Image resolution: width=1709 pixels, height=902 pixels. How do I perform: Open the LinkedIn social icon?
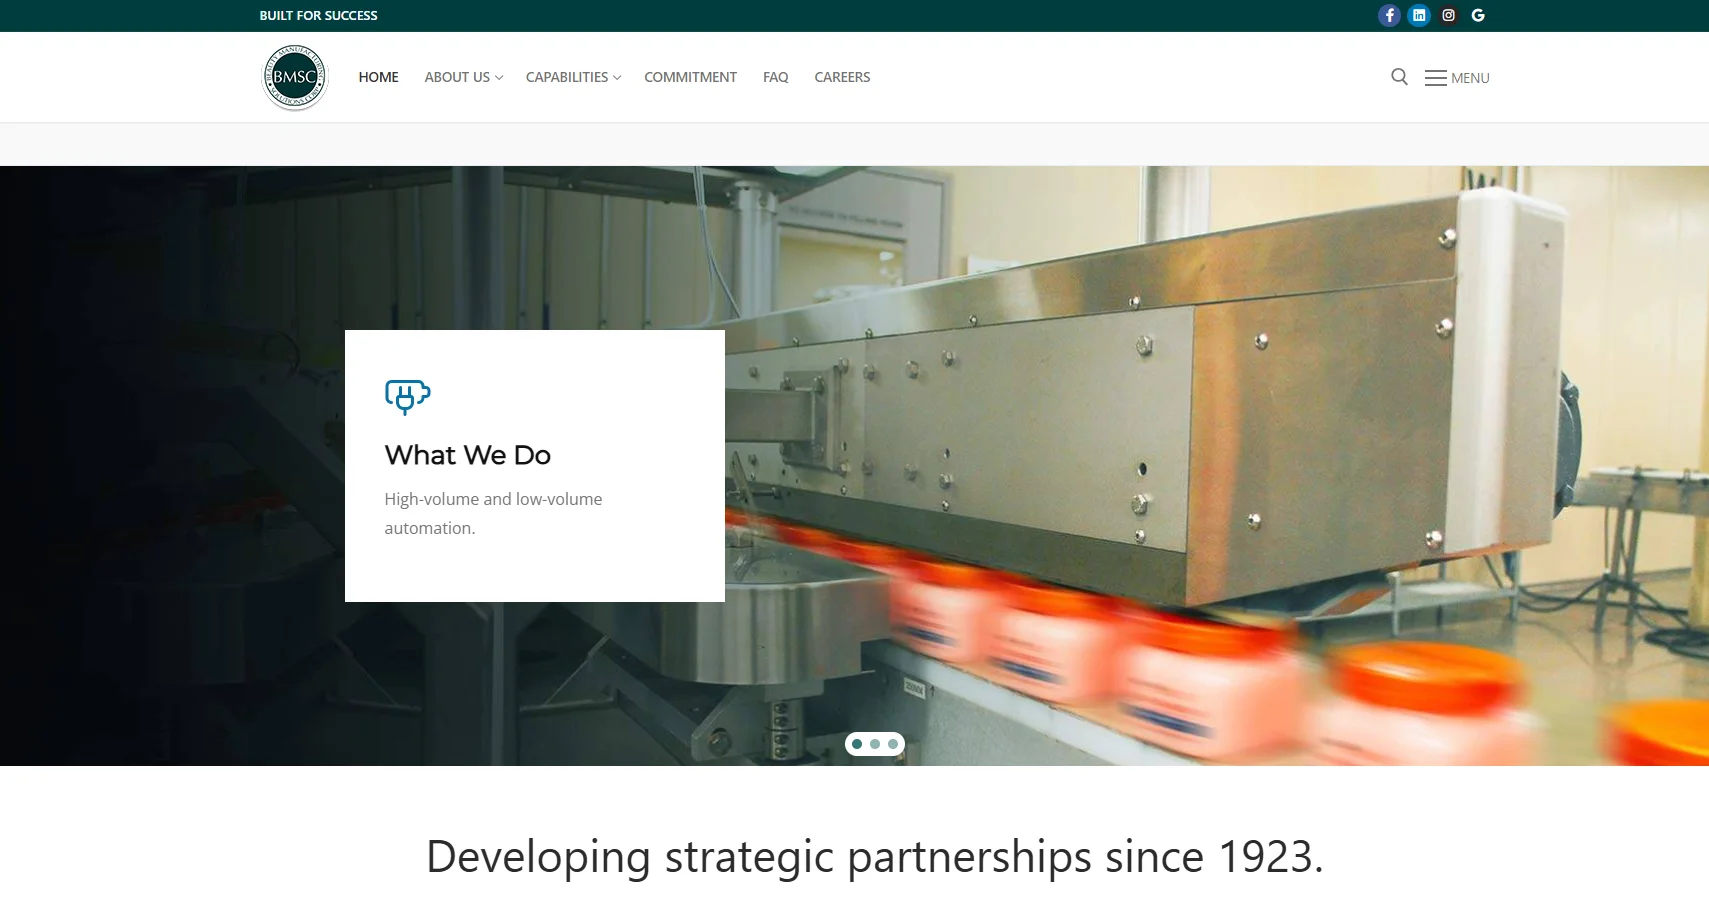(x=1419, y=15)
